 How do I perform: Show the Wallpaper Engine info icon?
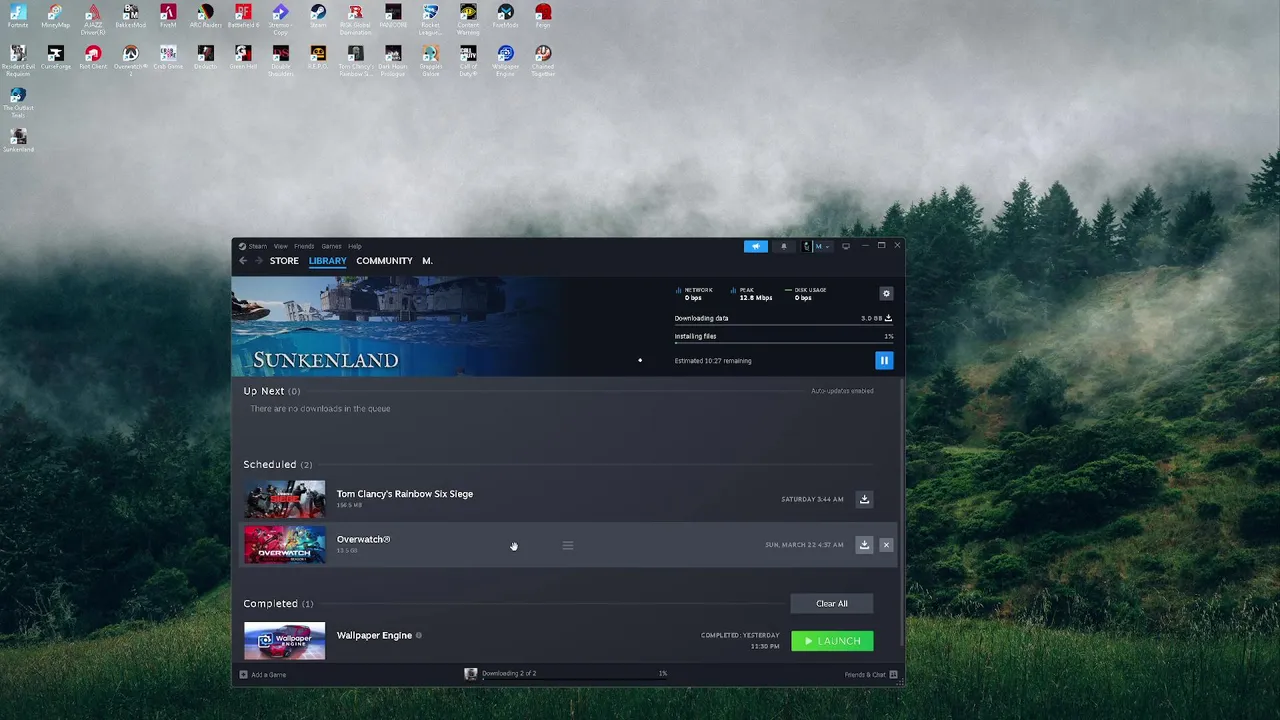pyautogui.click(x=419, y=636)
